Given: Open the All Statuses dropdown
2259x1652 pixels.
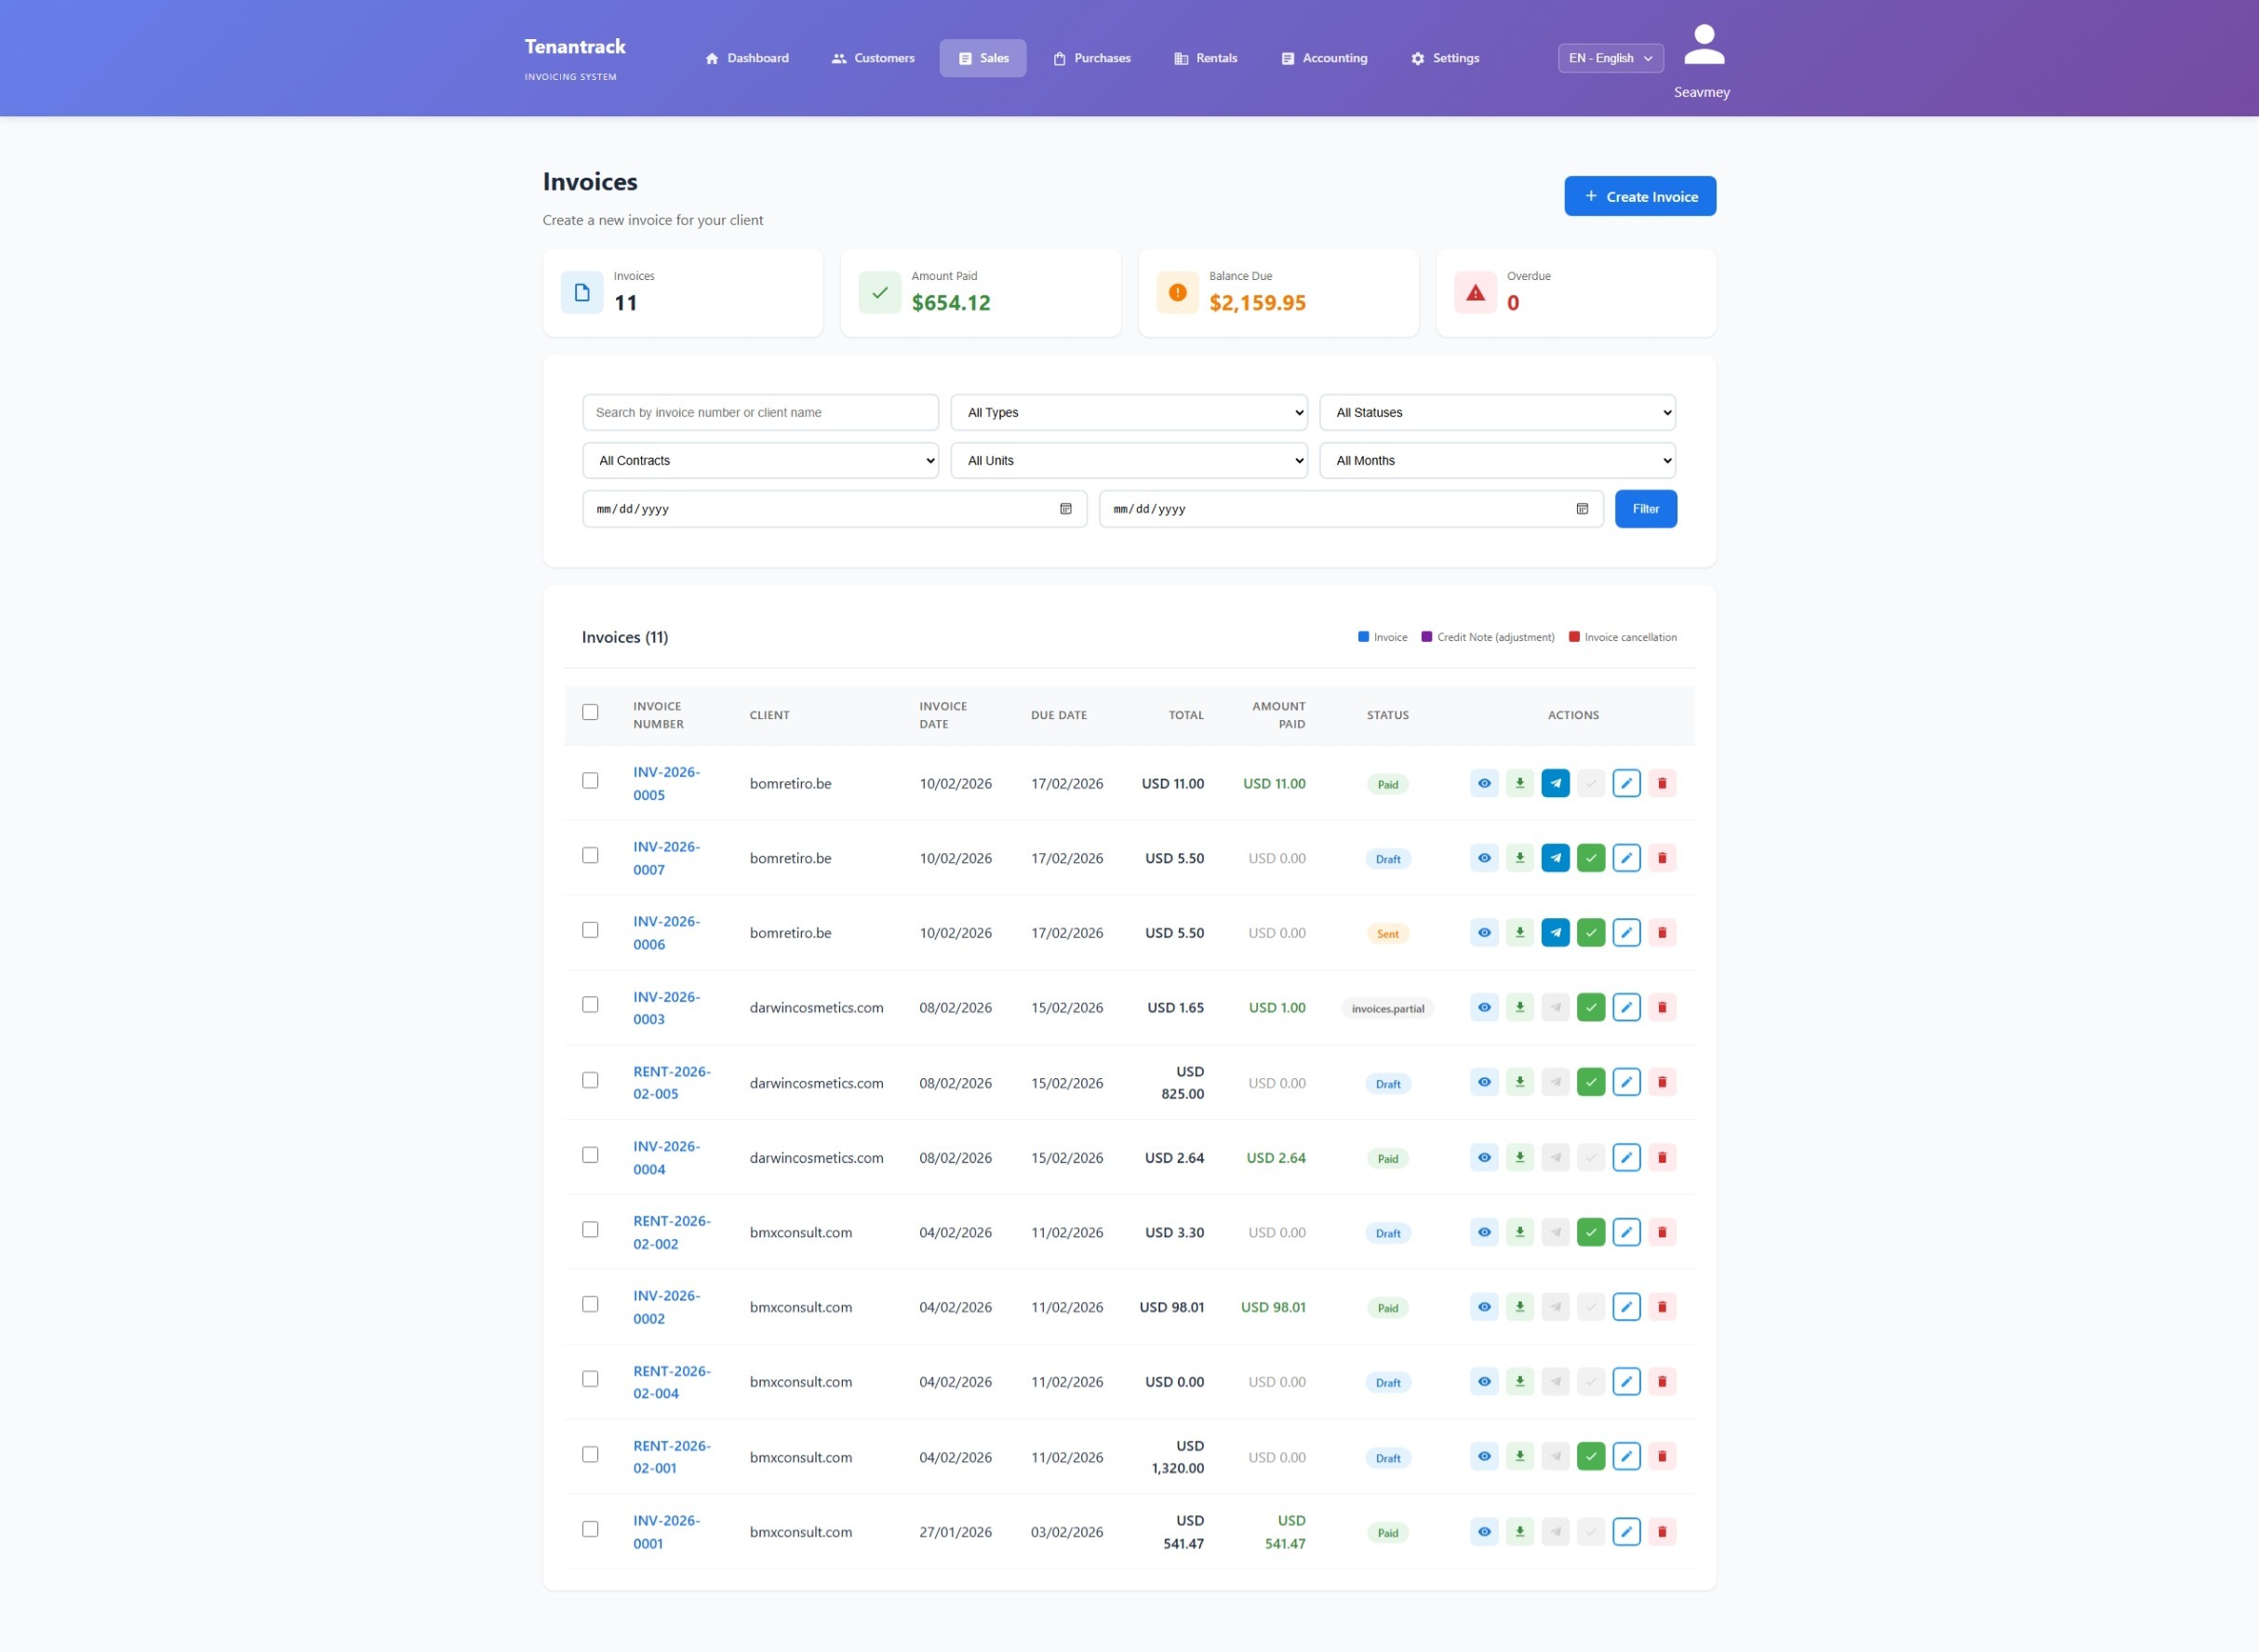Looking at the screenshot, I should [1497, 412].
